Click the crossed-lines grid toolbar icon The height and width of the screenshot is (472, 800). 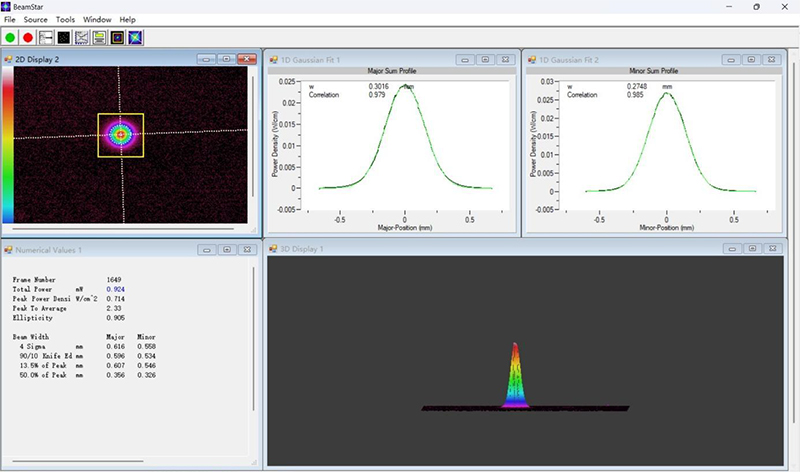(82, 38)
